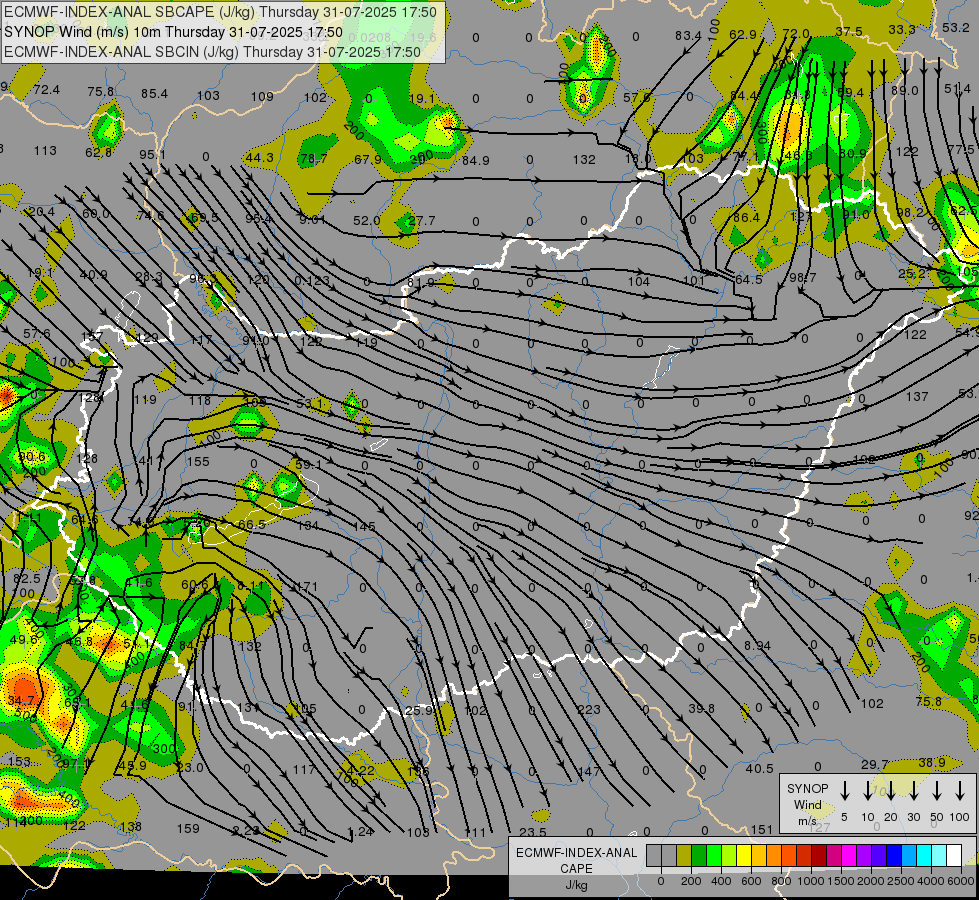
Task: Click the 2000 tick on CAPE legend
Action: click(x=871, y=881)
